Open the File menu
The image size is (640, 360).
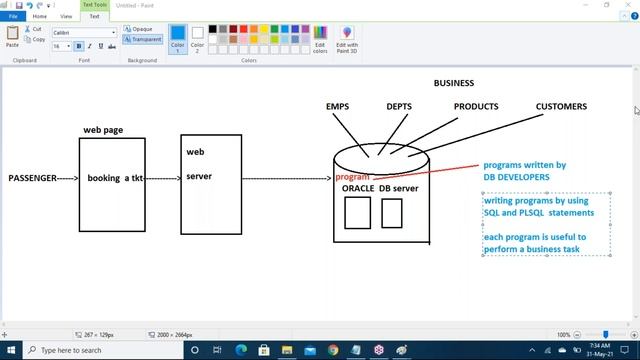point(13,16)
